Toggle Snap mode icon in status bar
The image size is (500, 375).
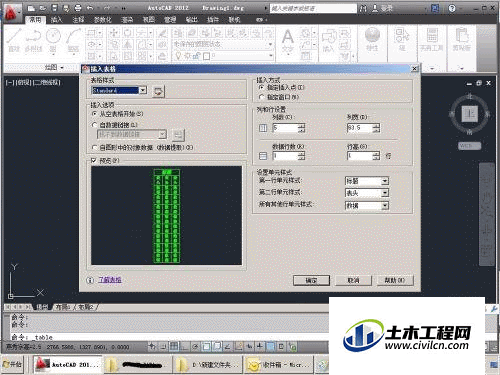click(163, 347)
